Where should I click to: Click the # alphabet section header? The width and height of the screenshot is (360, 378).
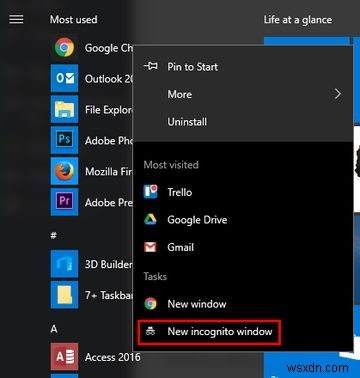click(x=53, y=236)
